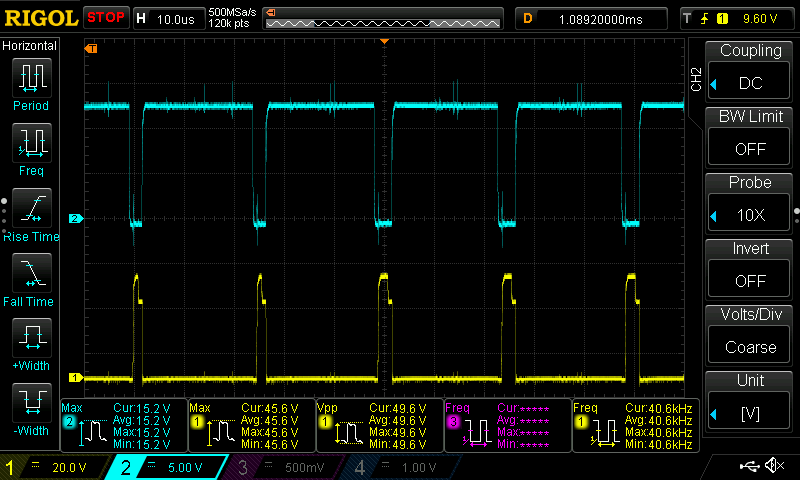Select the +Width measurement icon
Viewport: 800px width, 480px height.
(x=32, y=338)
